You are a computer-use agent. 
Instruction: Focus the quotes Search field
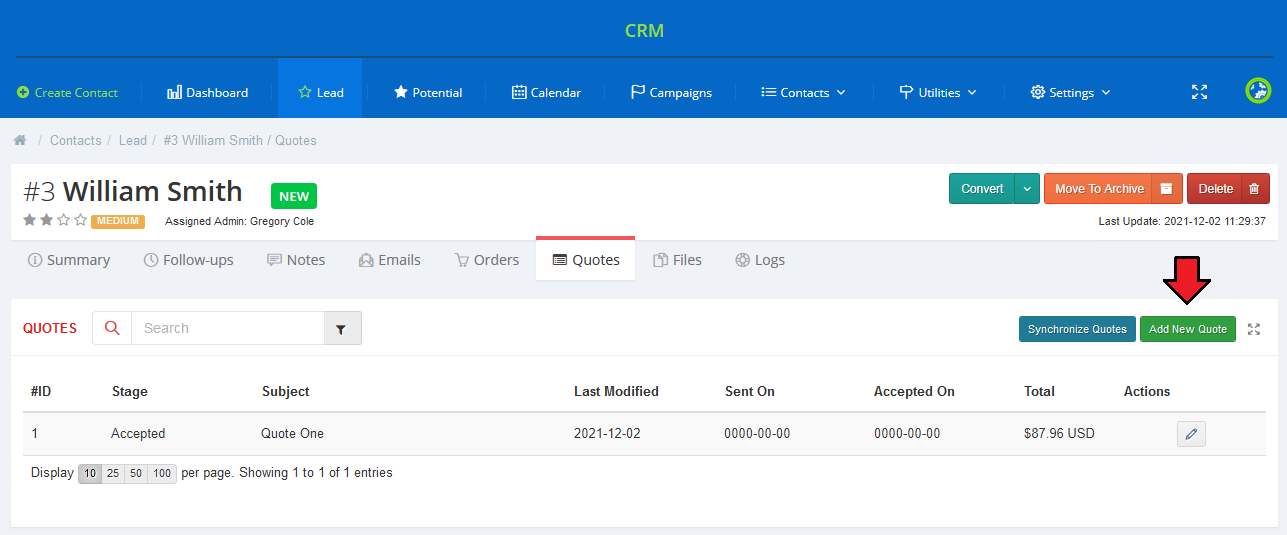tap(228, 328)
